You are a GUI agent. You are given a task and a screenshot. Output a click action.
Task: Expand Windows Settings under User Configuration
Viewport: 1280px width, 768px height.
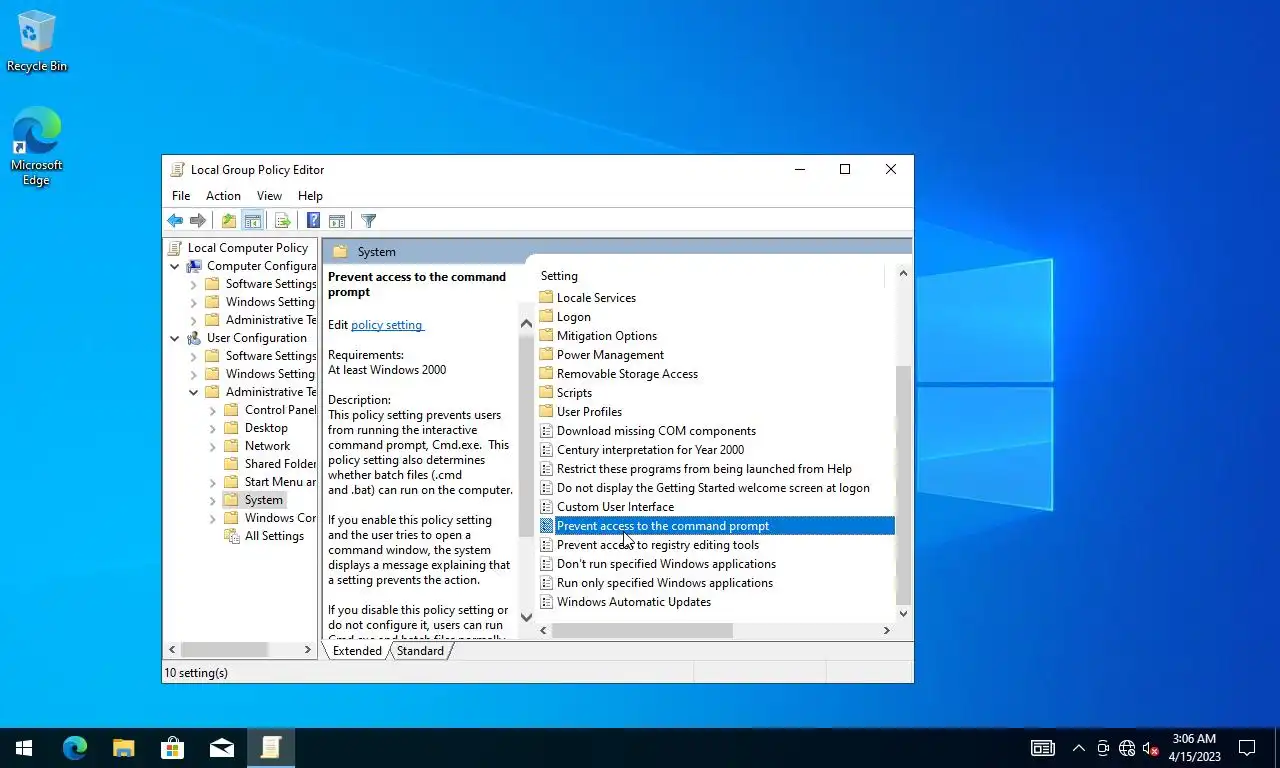(193, 374)
